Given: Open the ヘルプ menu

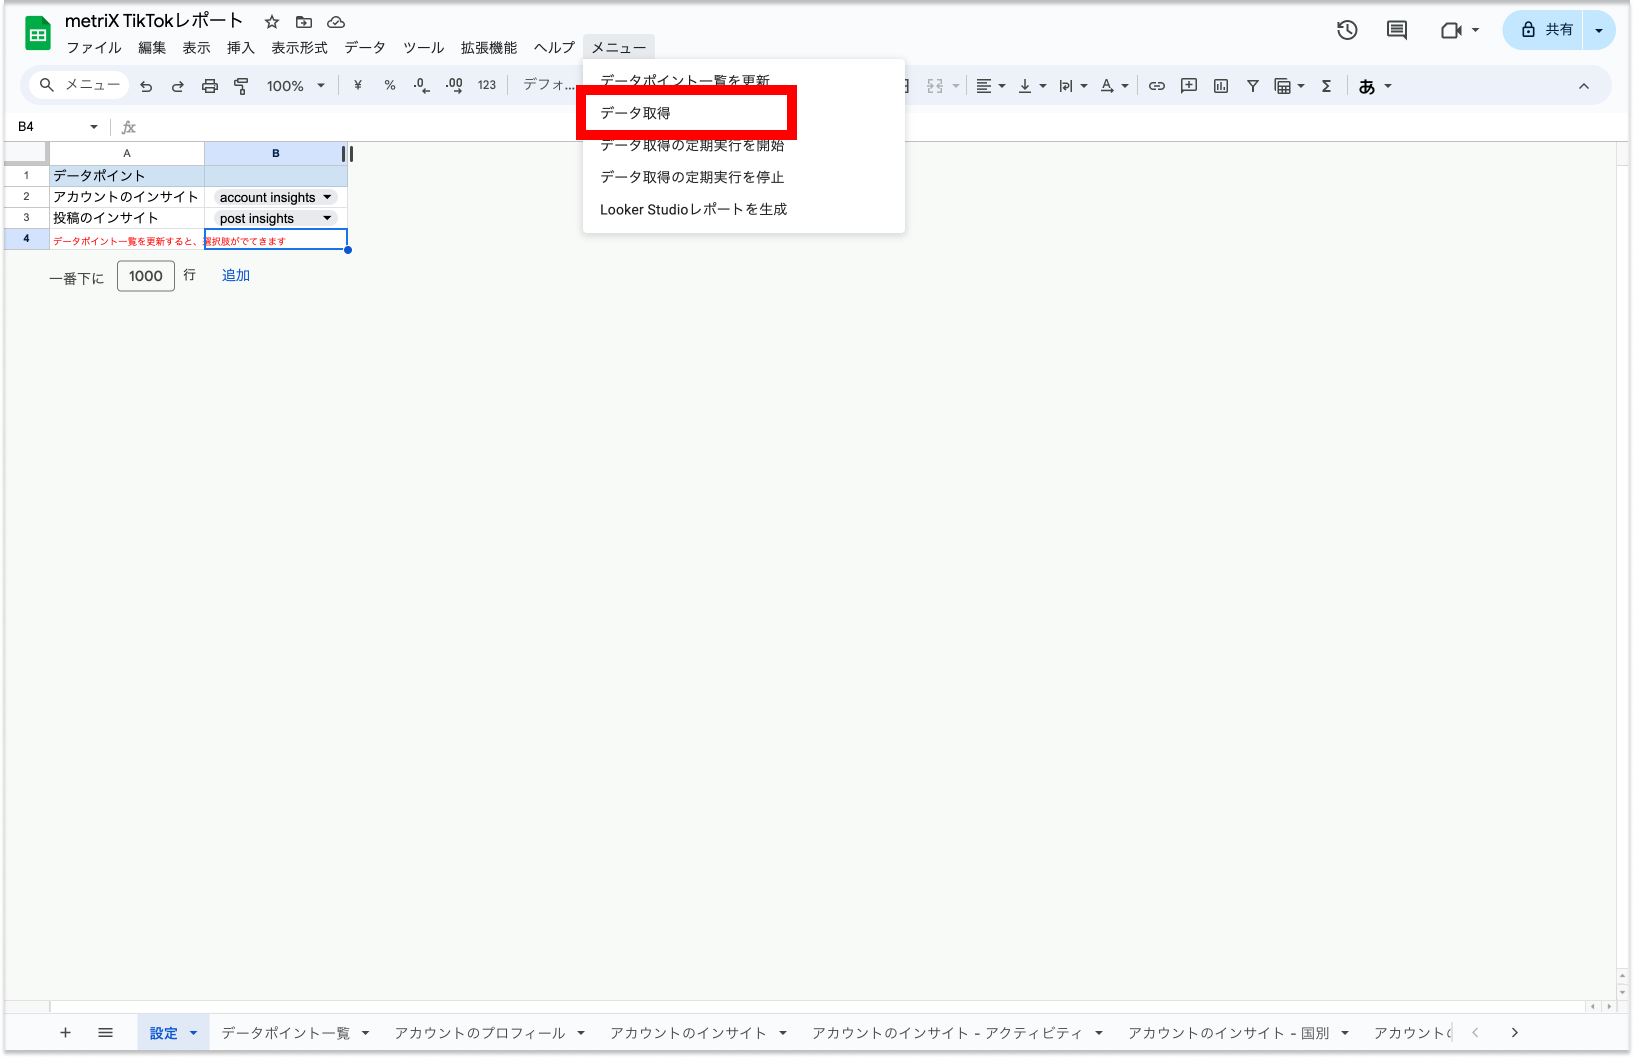Looking at the screenshot, I should (x=554, y=48).
